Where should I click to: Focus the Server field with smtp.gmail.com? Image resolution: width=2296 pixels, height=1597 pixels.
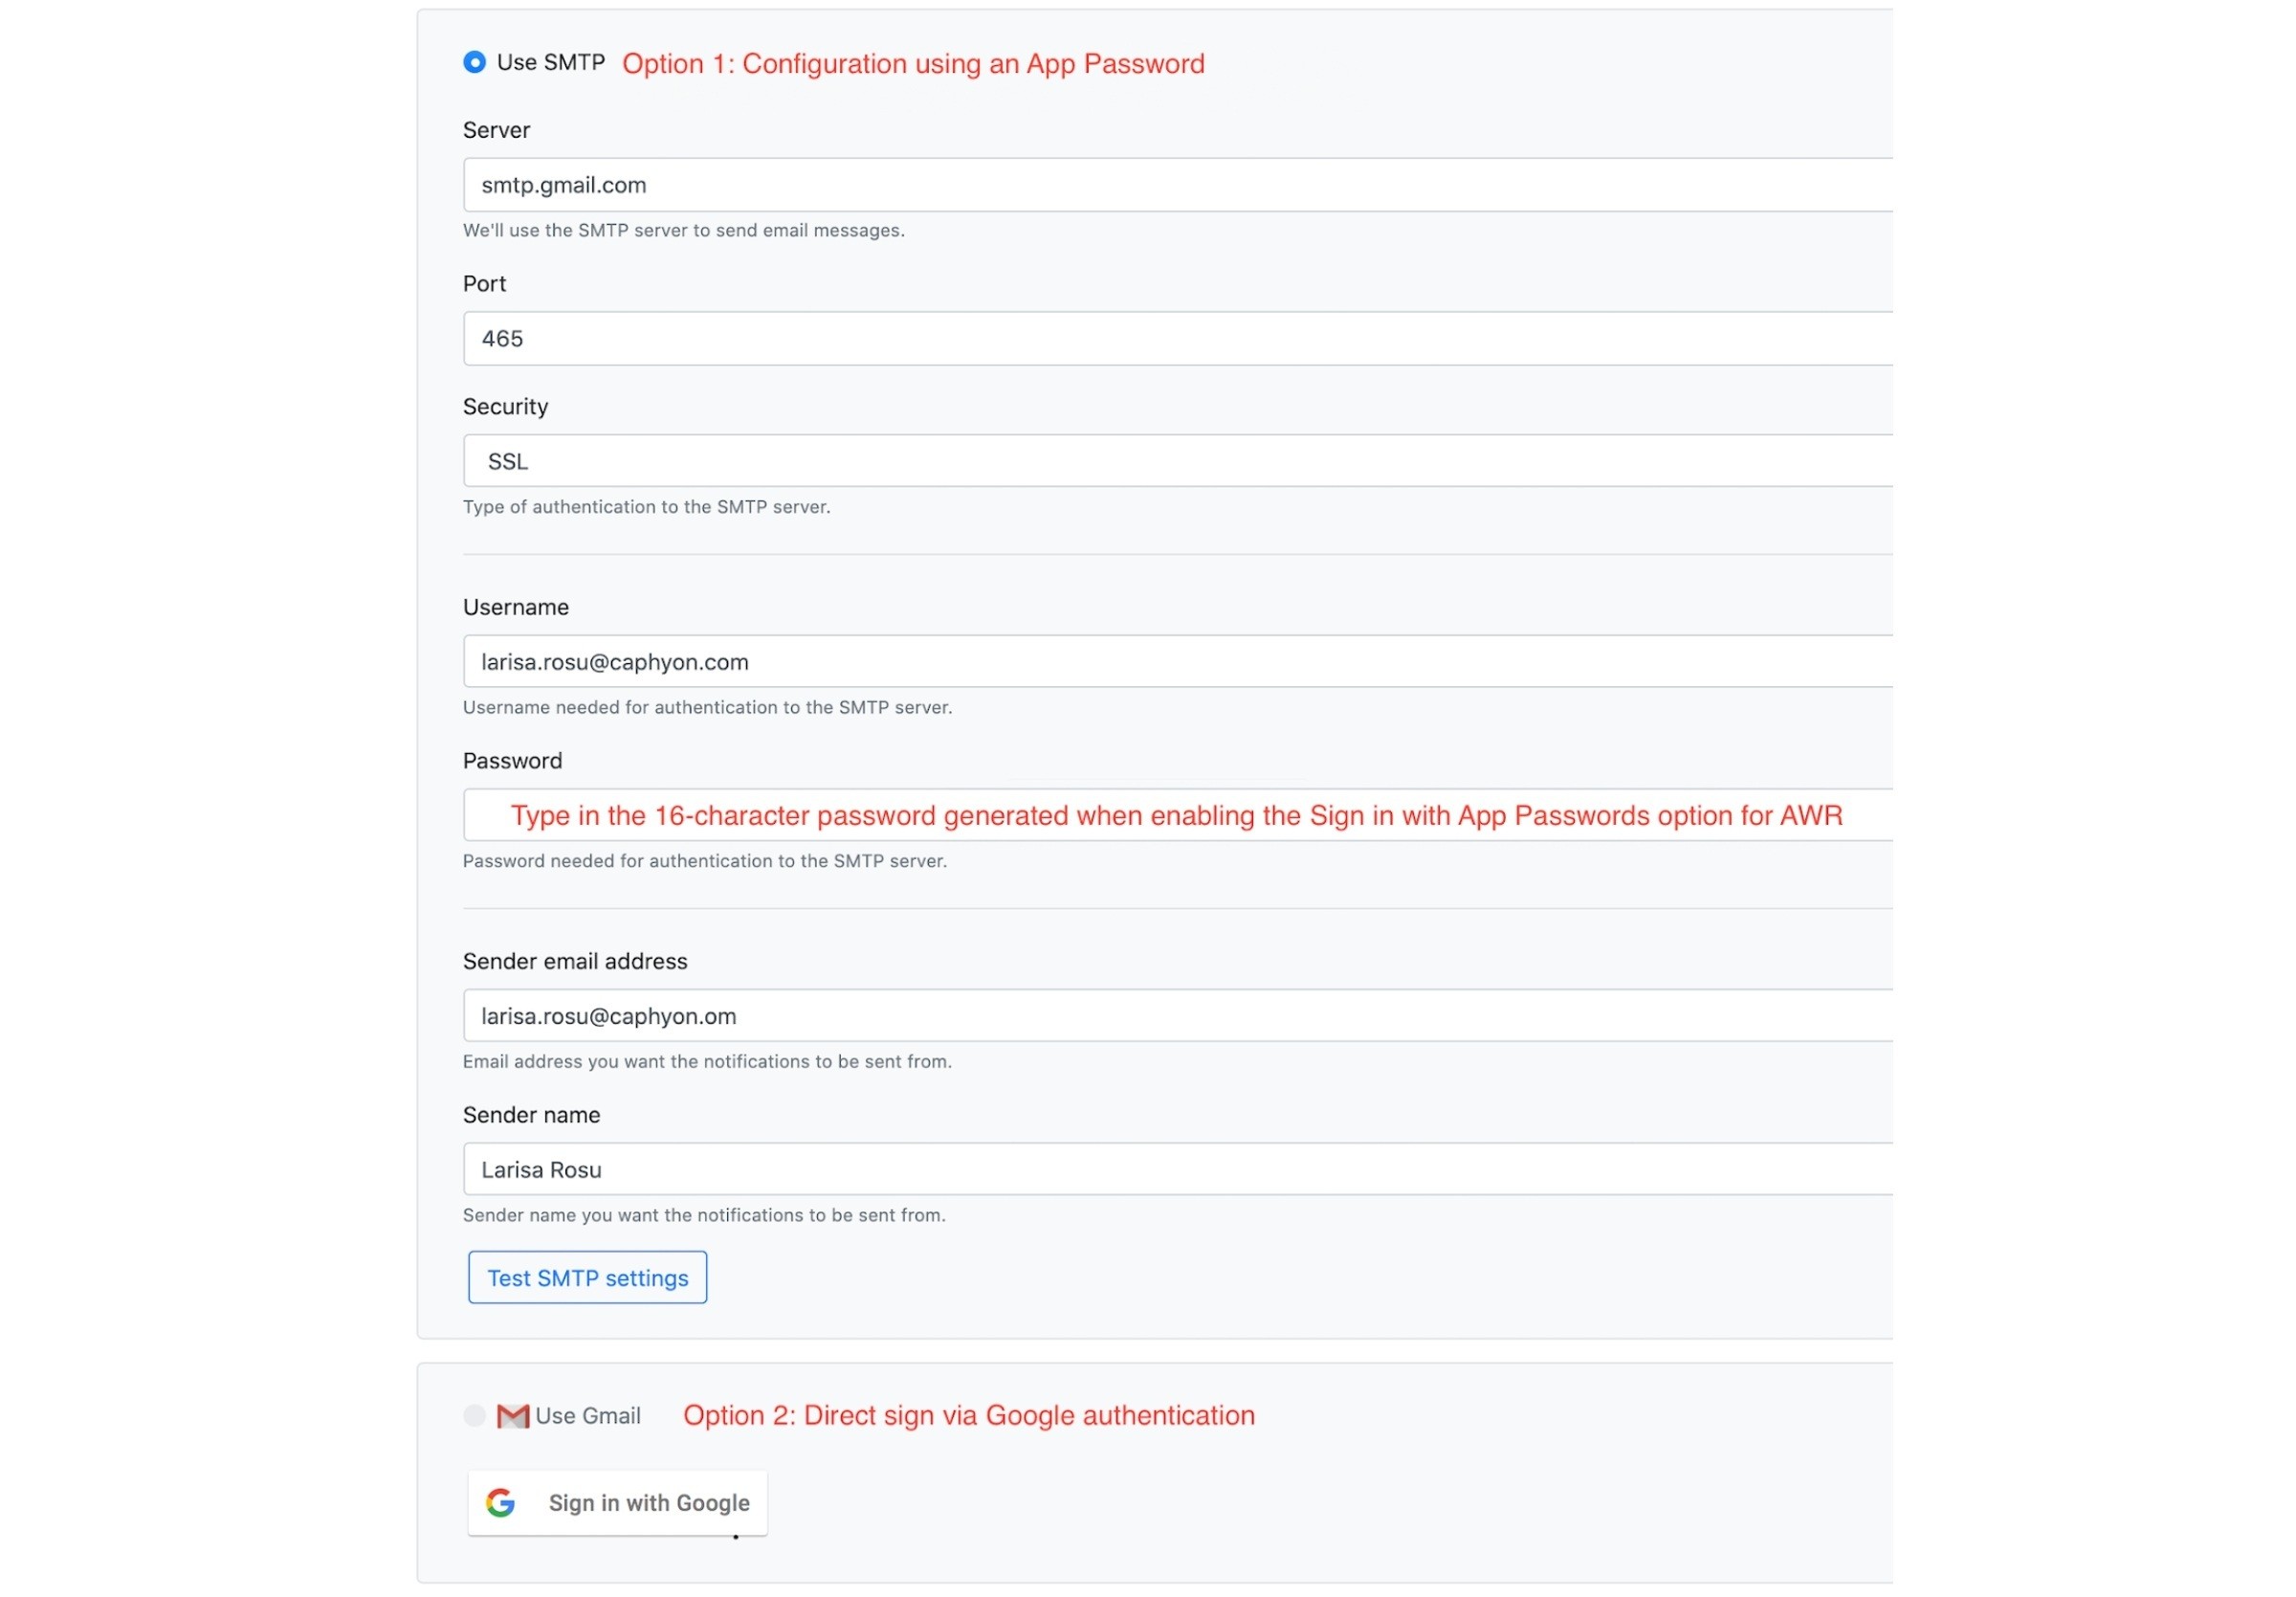1178,184
